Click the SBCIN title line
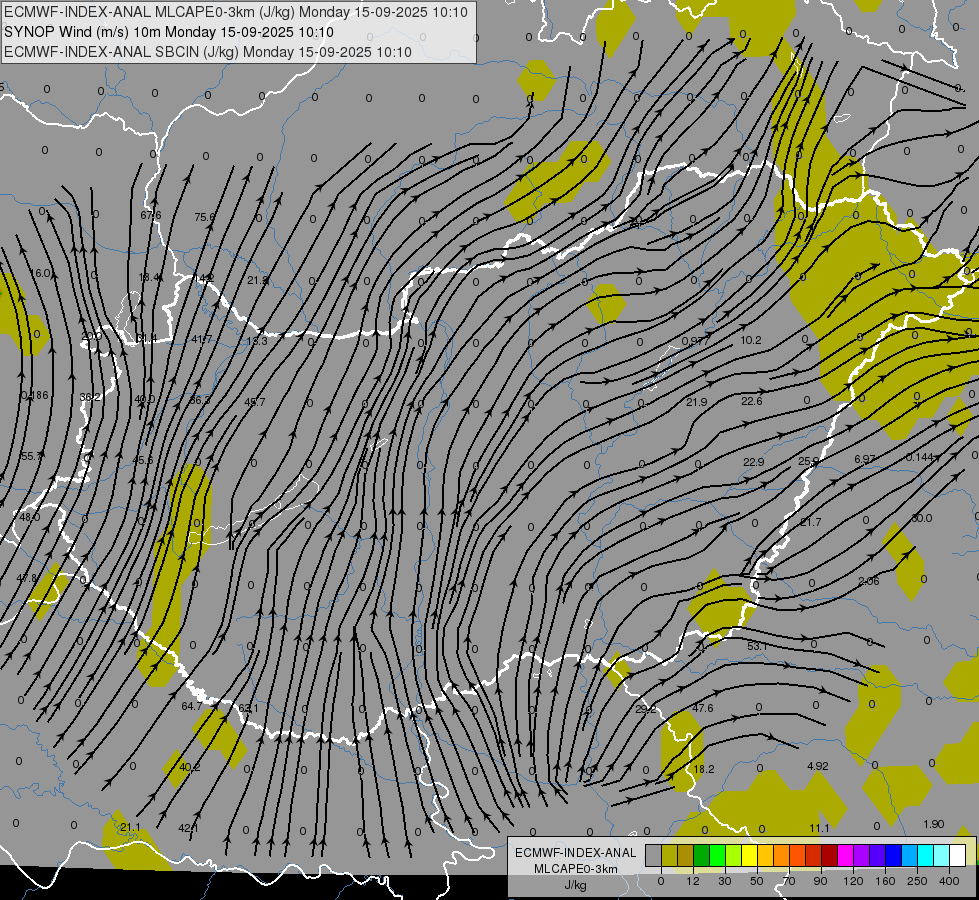Screen dimensions: 979x900 [x=208, y=52]
